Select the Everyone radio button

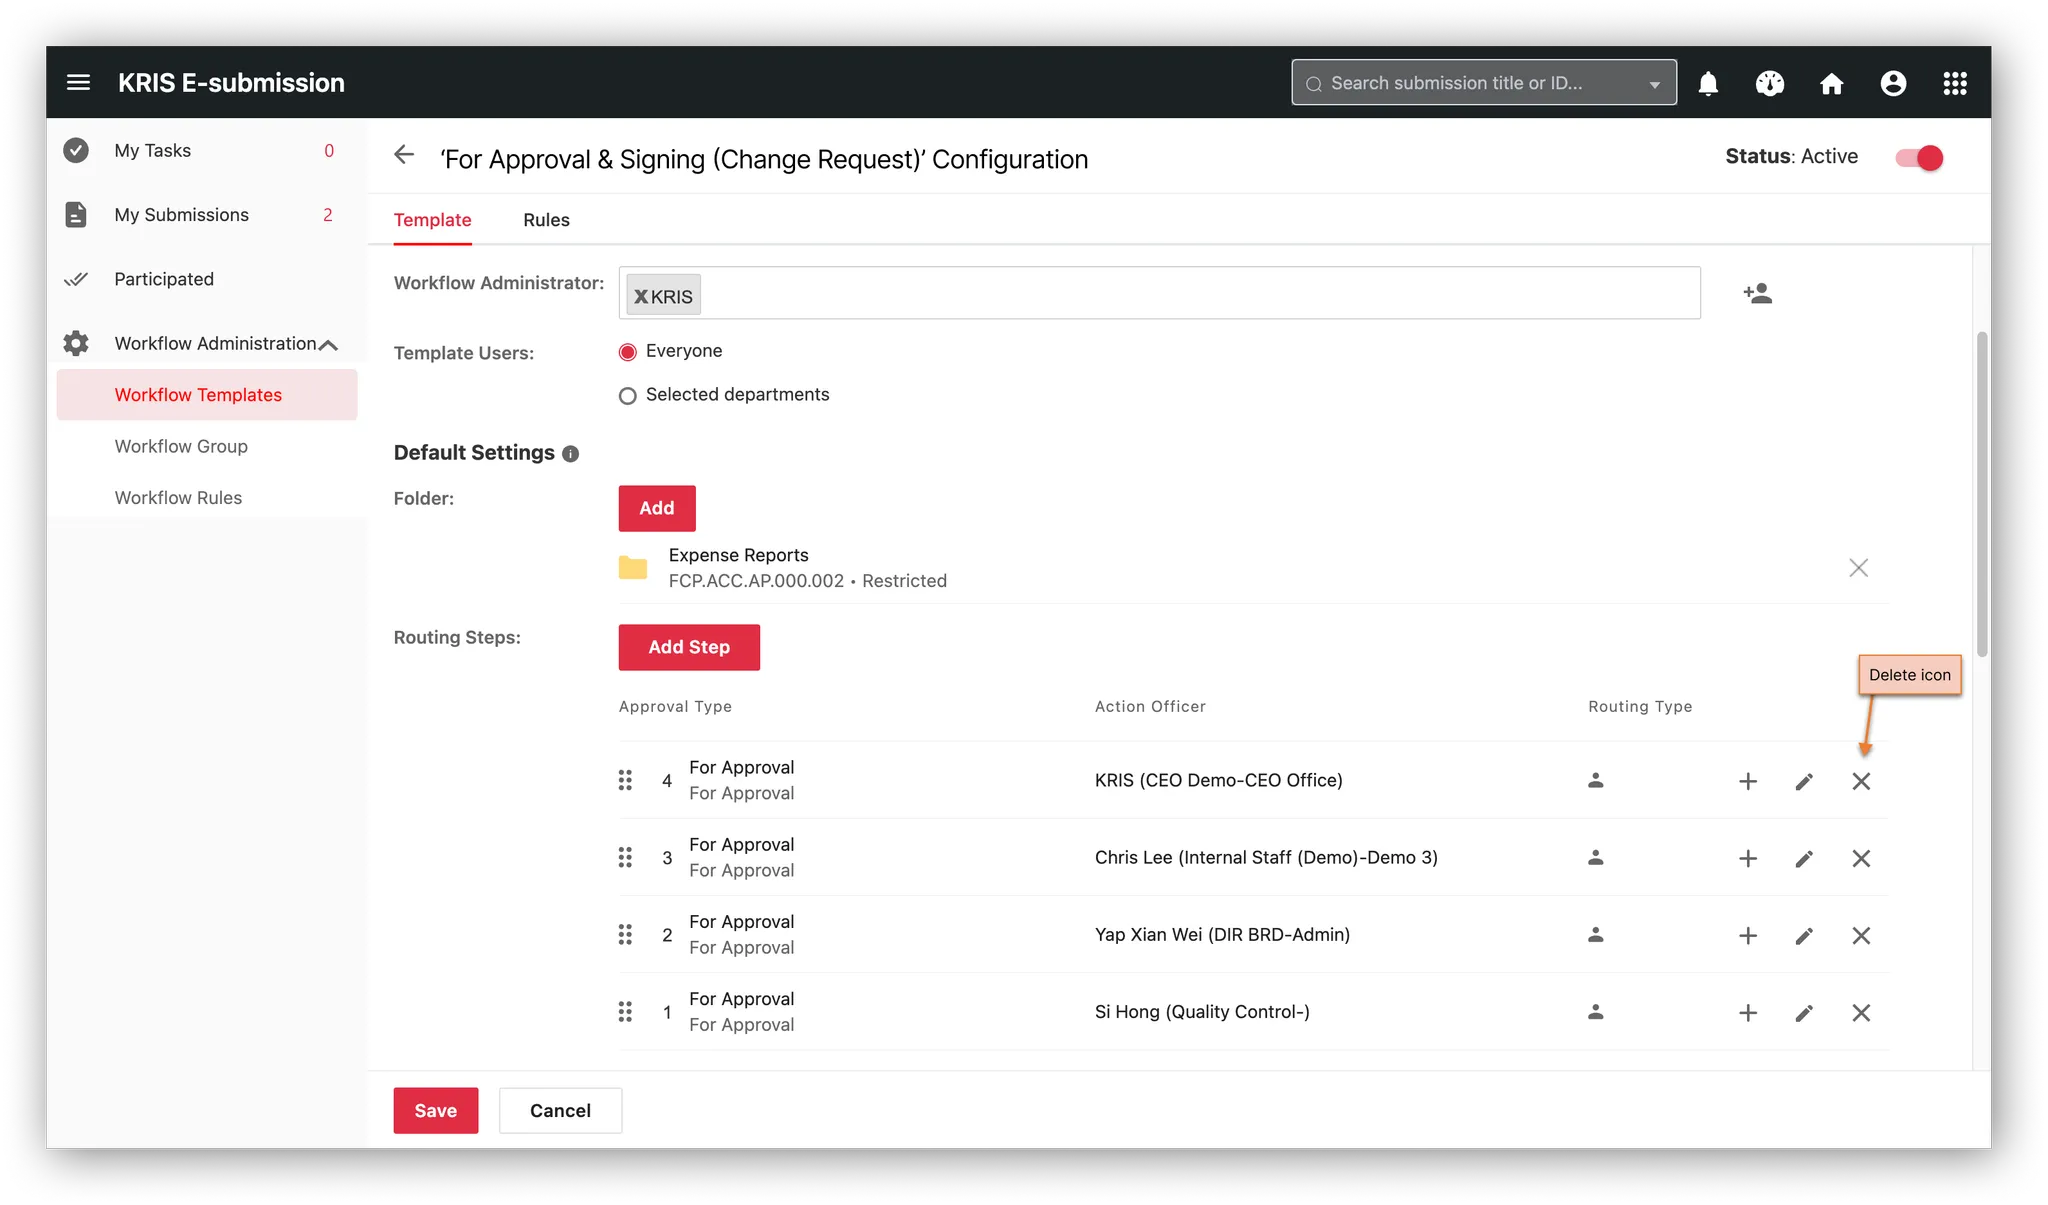click(628, 351)
